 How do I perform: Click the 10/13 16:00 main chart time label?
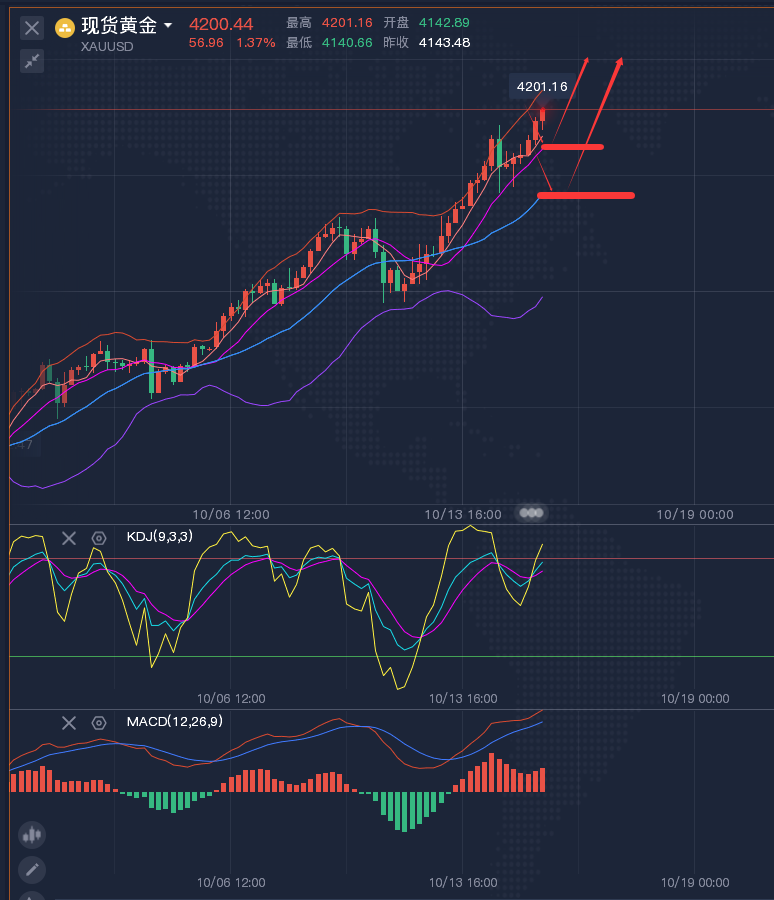(x=463, y=514)
